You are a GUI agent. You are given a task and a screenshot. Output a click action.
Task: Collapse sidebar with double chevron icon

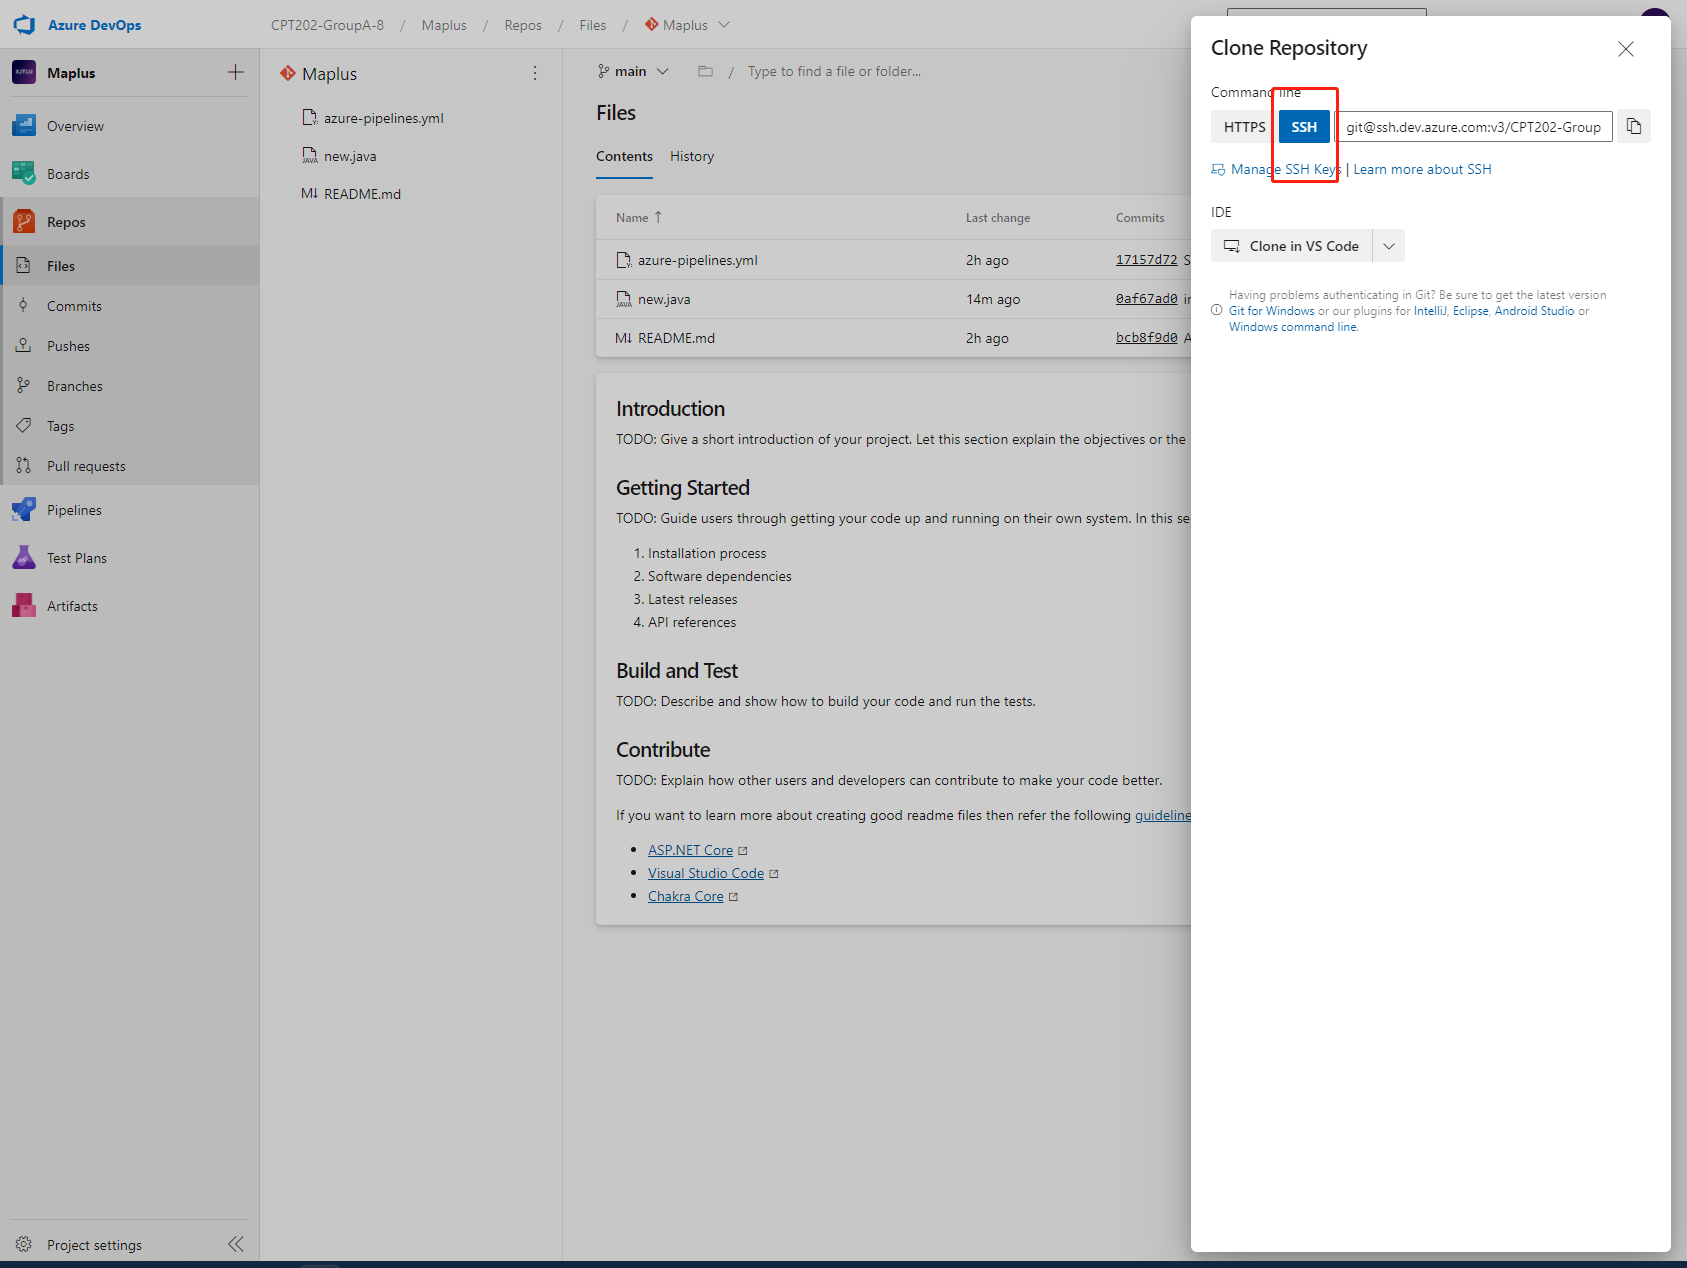(236, 1244)
